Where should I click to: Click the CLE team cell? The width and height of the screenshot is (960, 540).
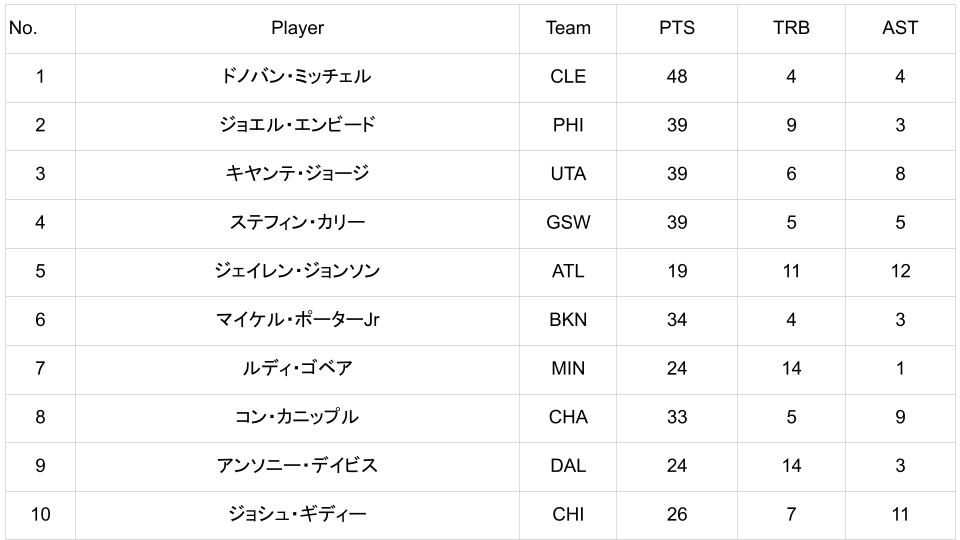(568, 76)
